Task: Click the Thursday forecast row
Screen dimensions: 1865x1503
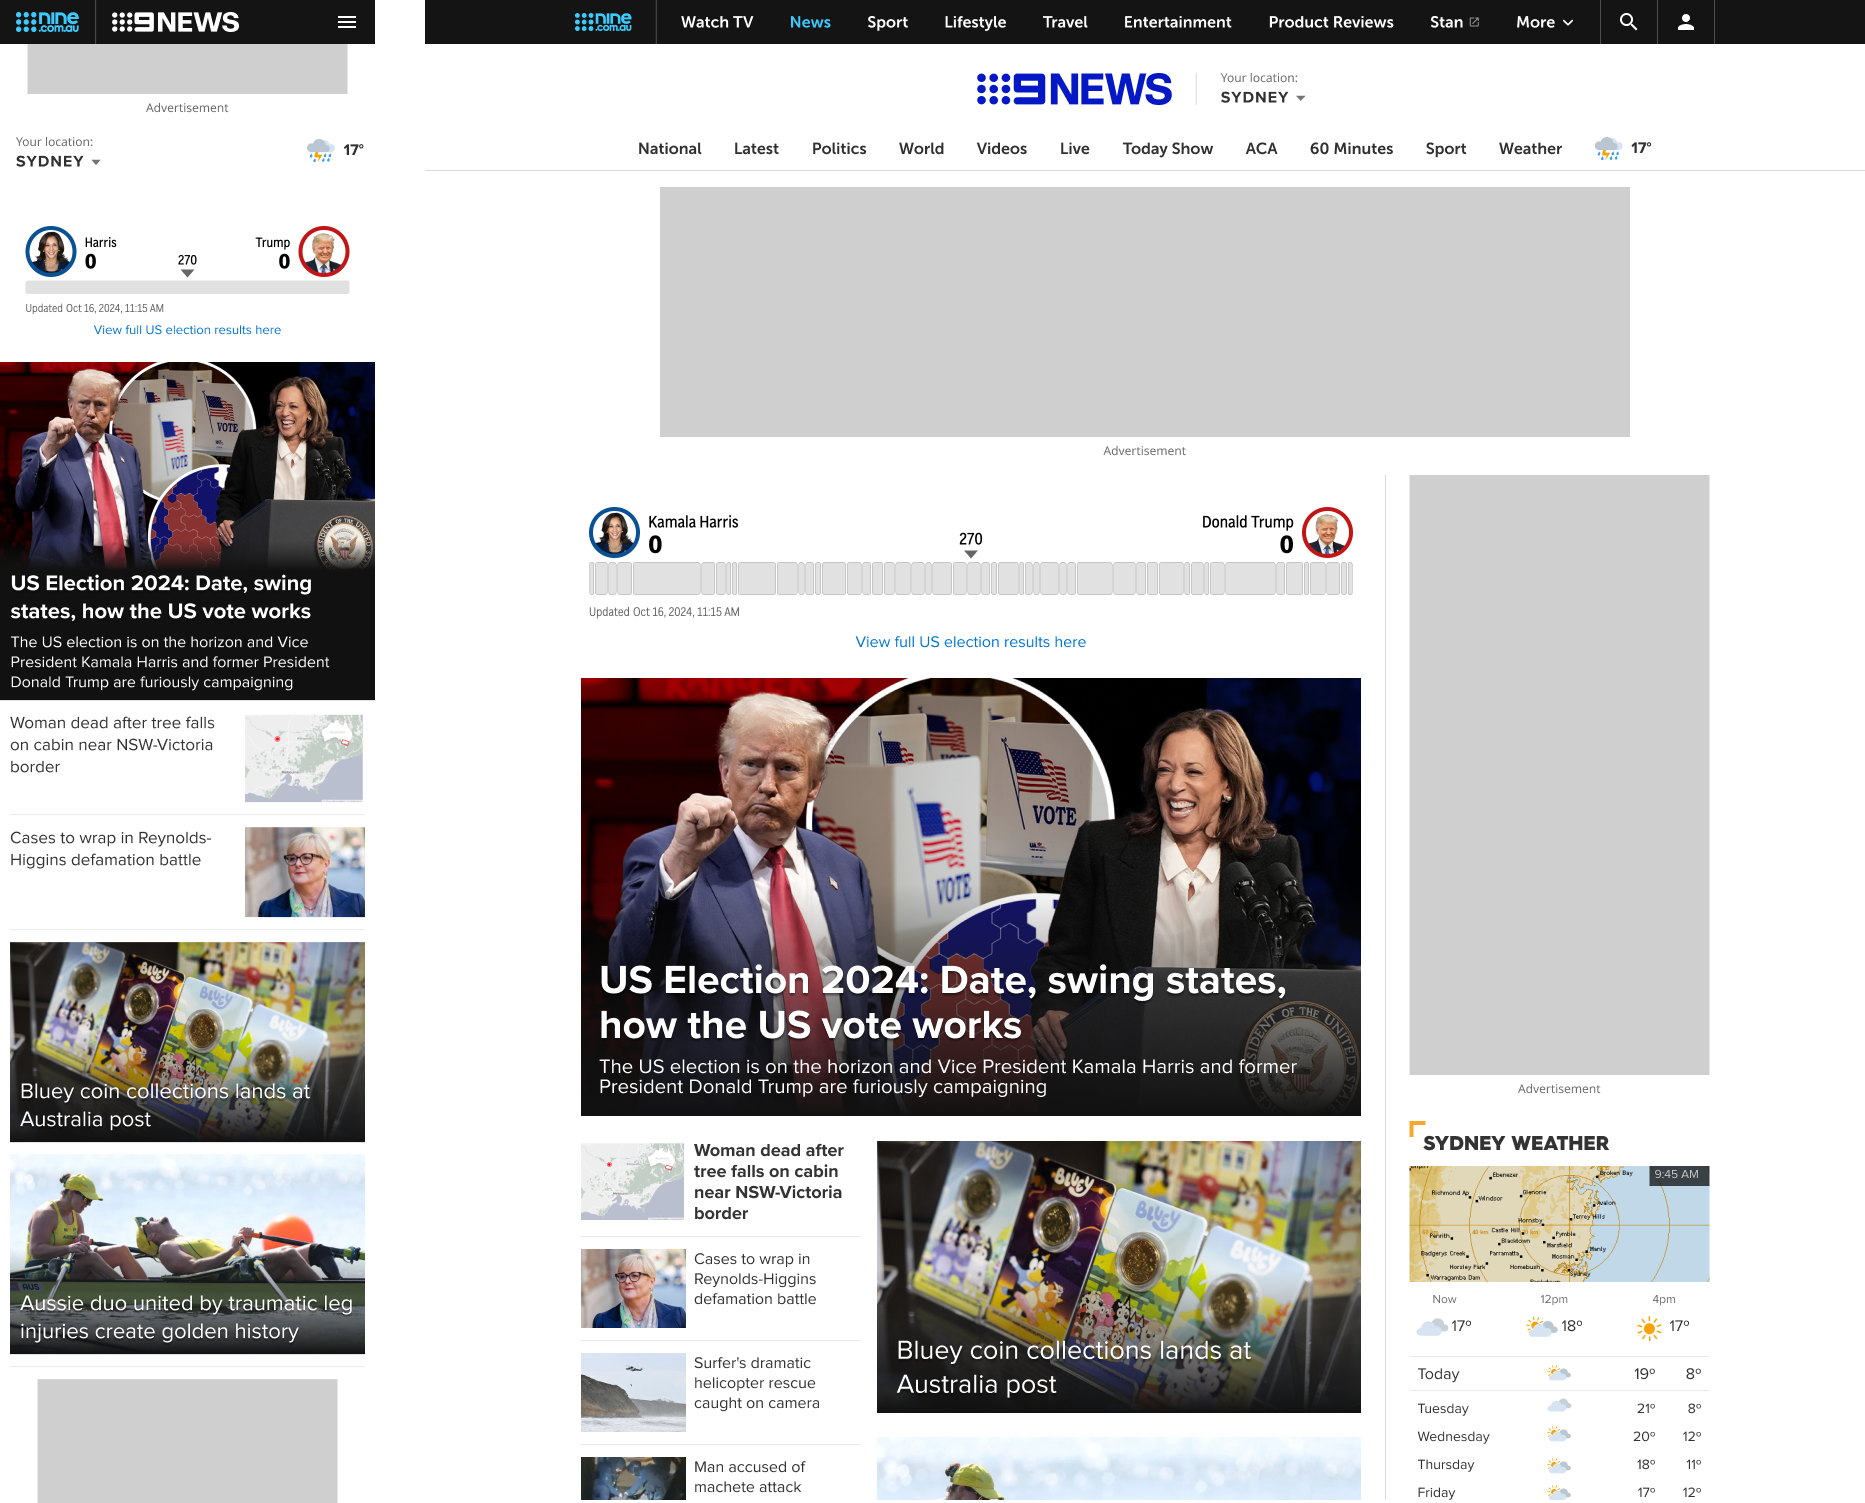Action: coord(1559,1464)
